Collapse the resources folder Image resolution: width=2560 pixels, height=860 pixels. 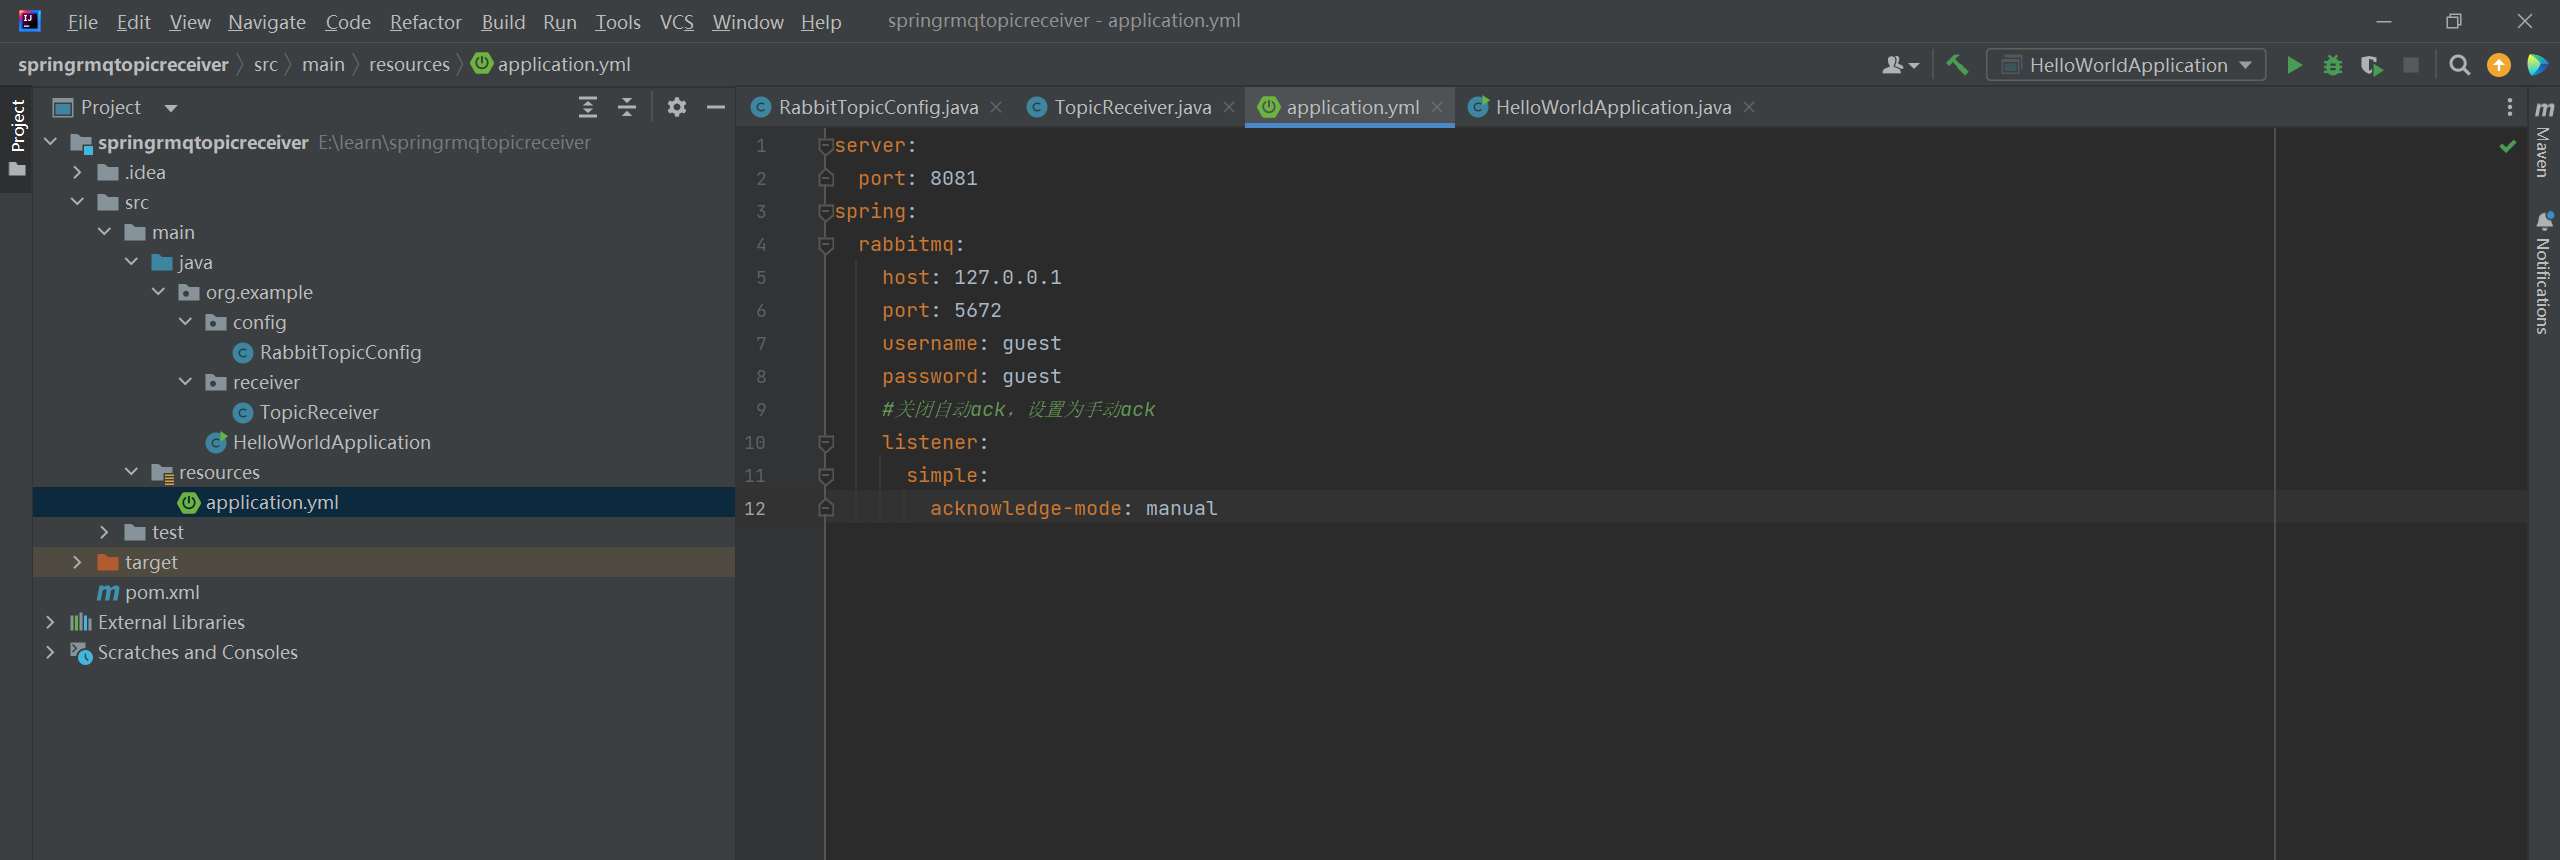(x=131, y=472)
